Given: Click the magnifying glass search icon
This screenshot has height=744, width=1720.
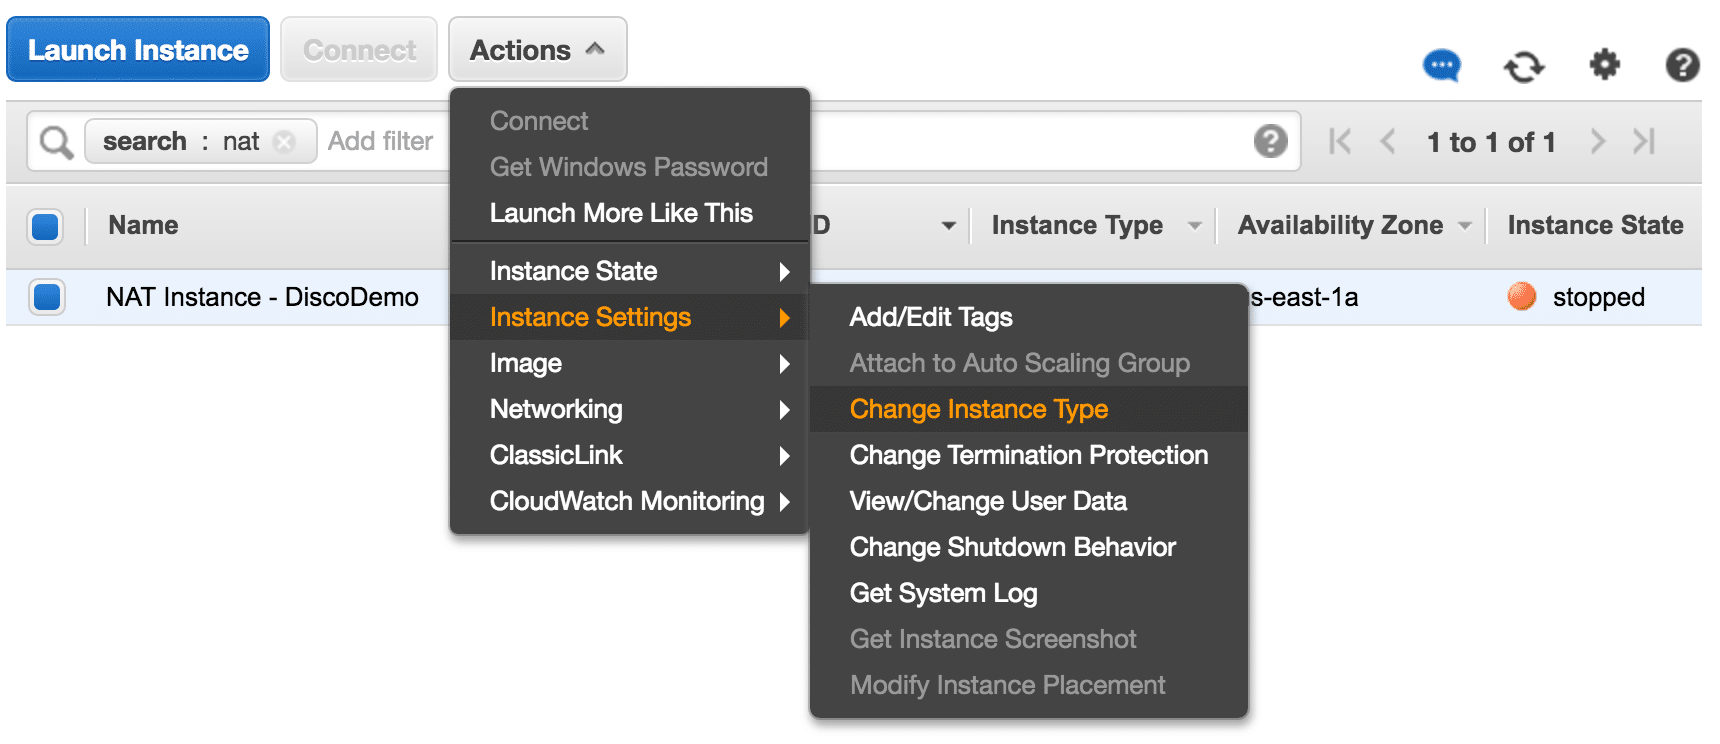Looking at the screenshot, I should [x=56, y=142].
